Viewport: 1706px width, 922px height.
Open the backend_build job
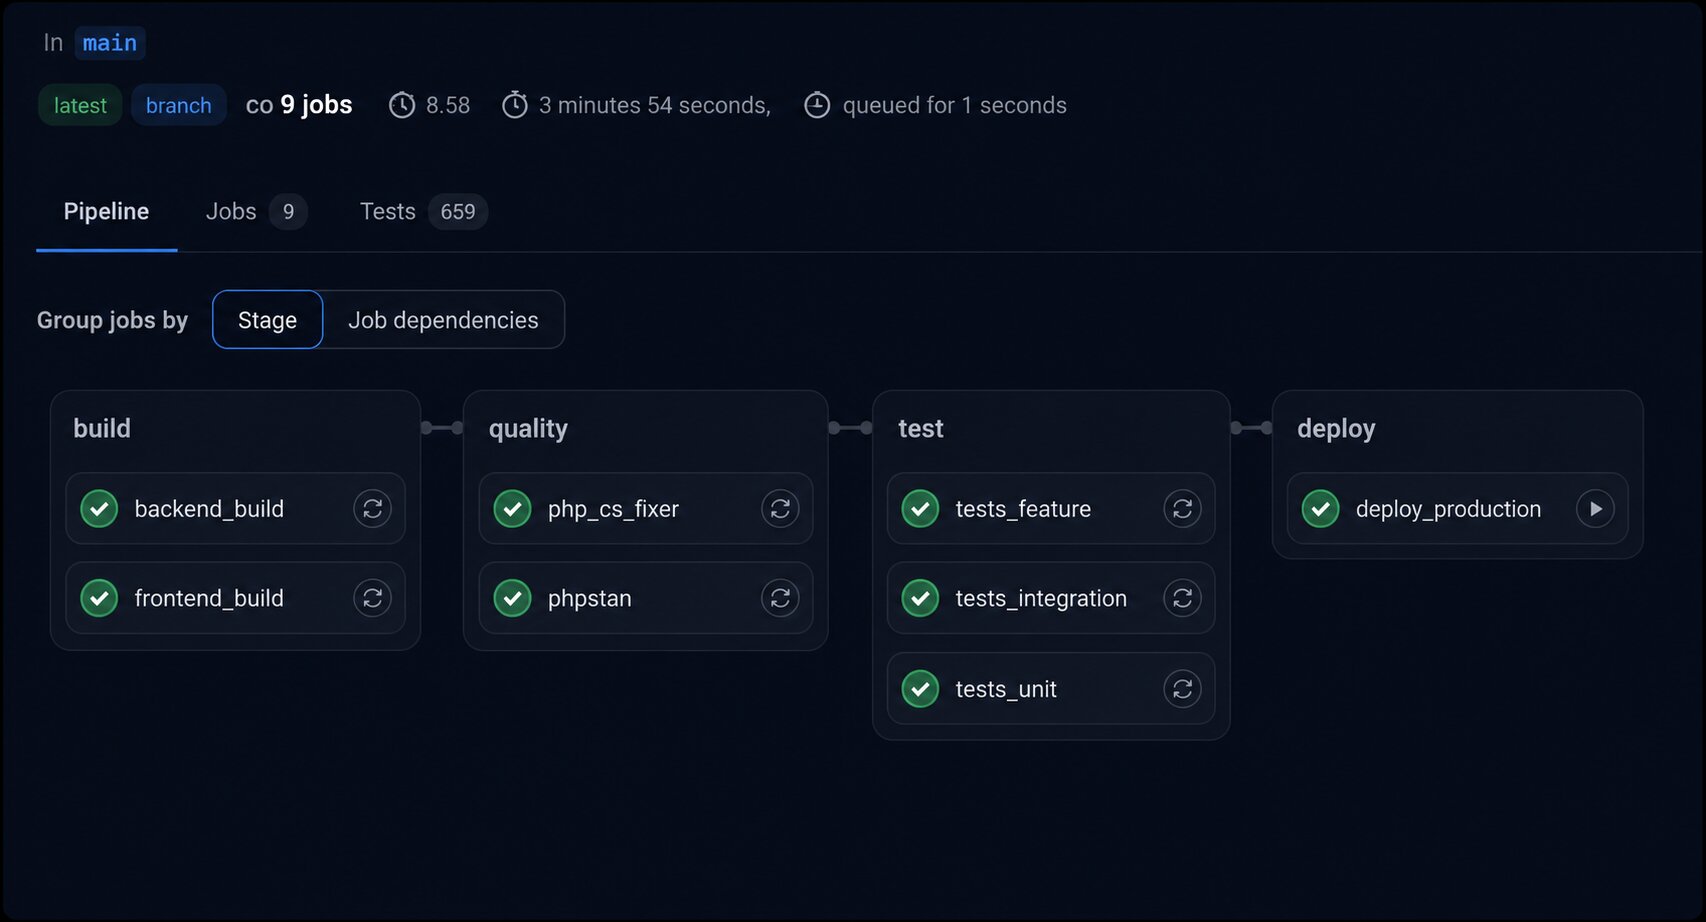click(x=209, y=509)
